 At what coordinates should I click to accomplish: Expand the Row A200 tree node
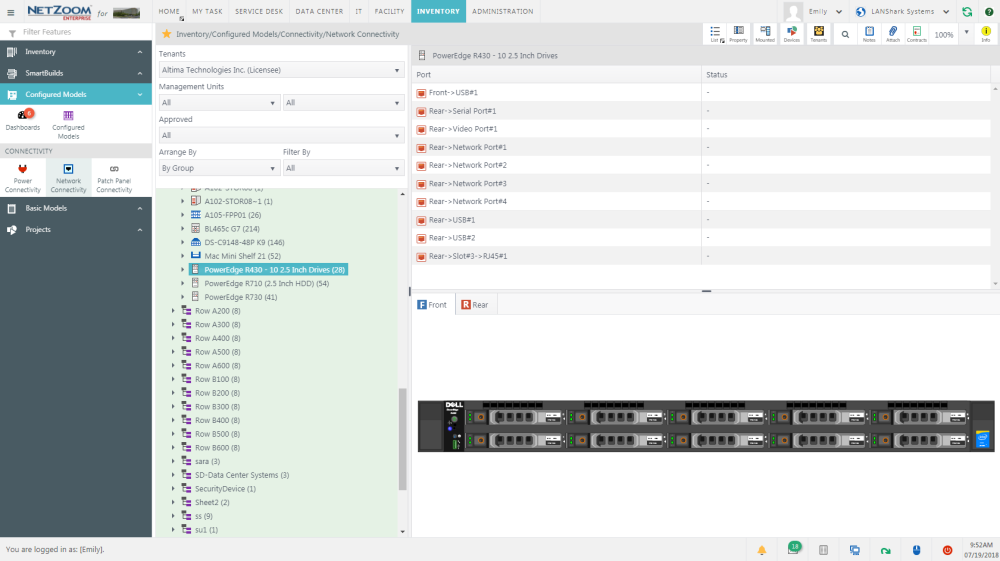[173, 311]
